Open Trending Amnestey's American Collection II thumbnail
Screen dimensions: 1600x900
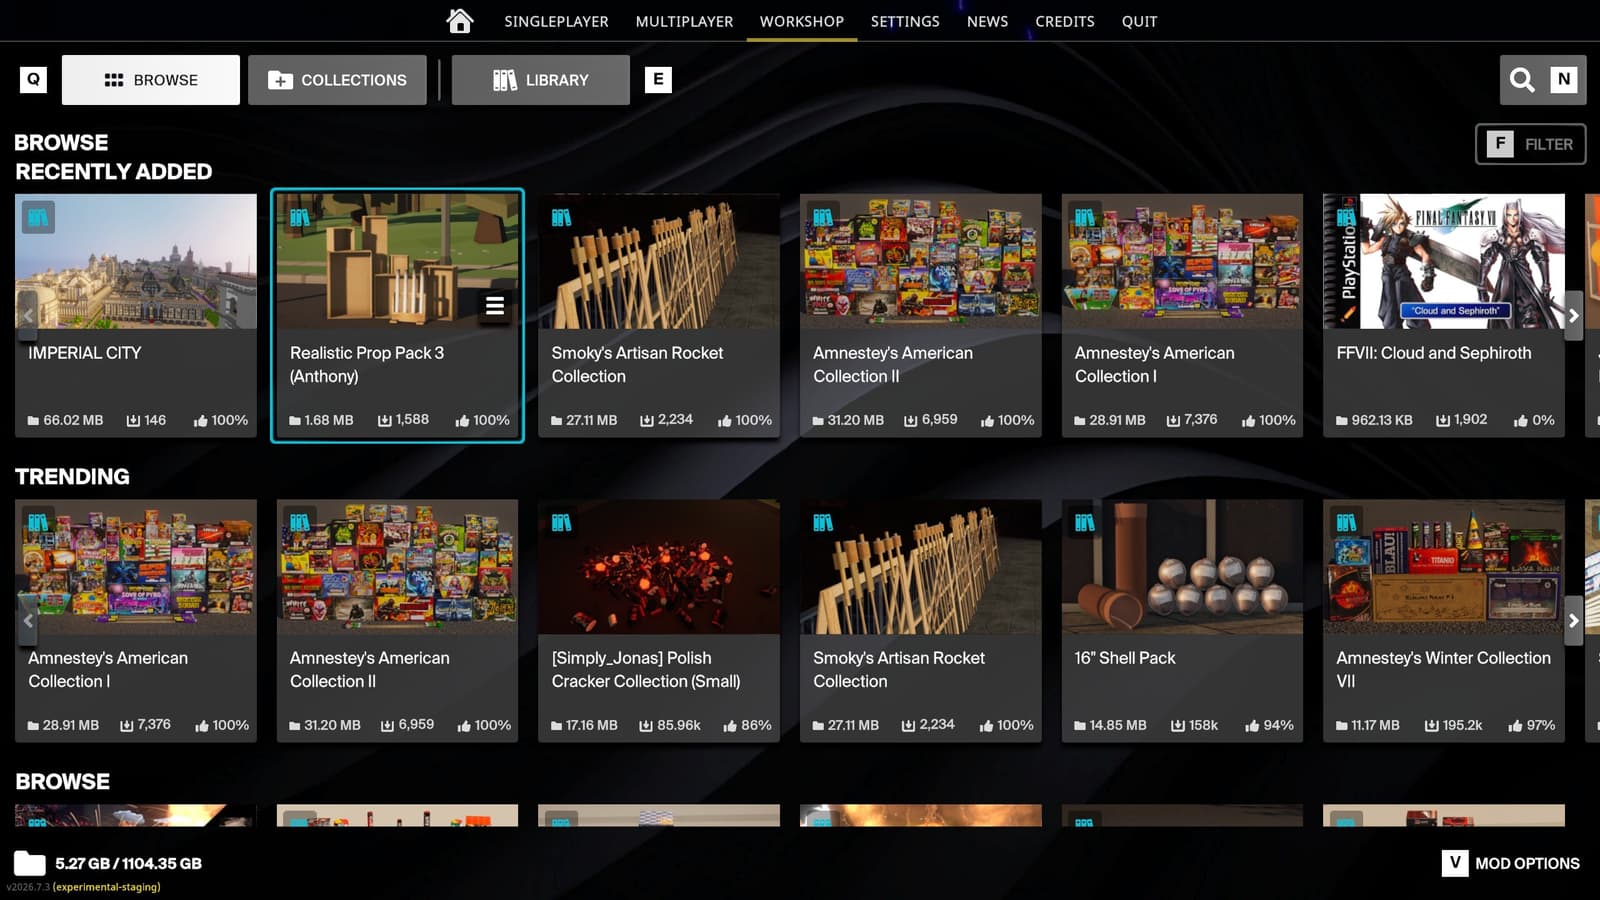point(397,567)
